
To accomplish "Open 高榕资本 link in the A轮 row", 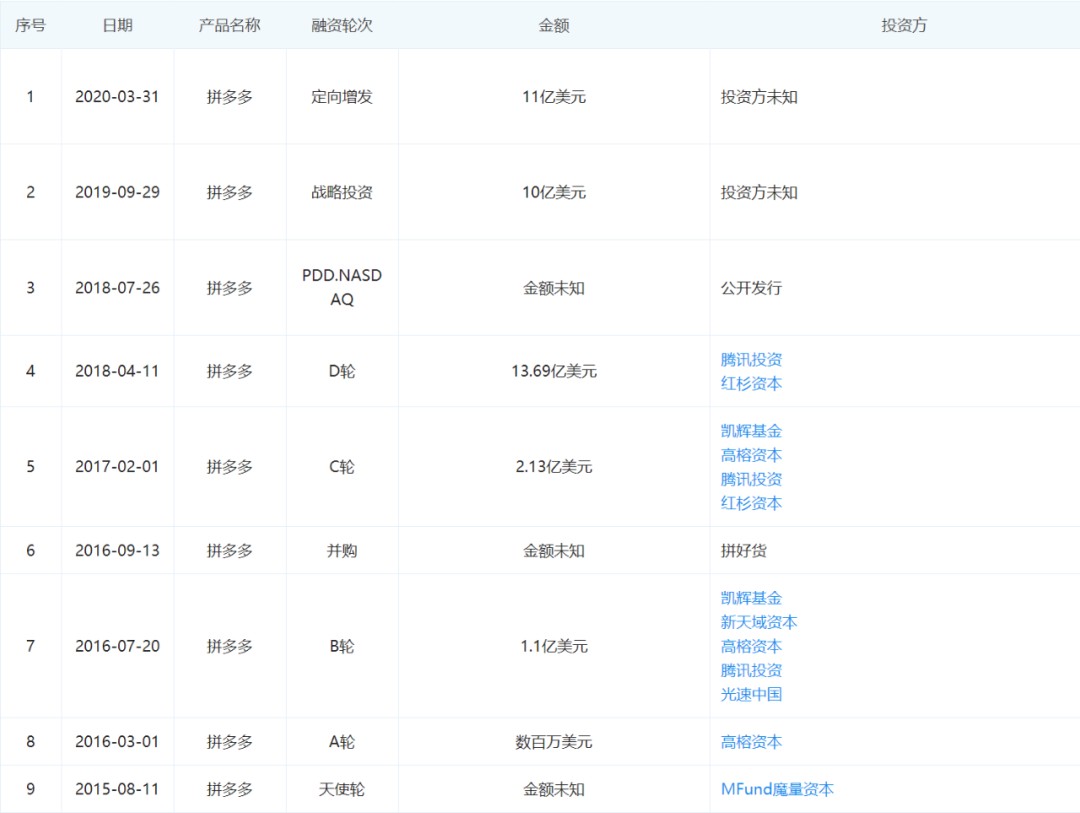I will (751, 742).
